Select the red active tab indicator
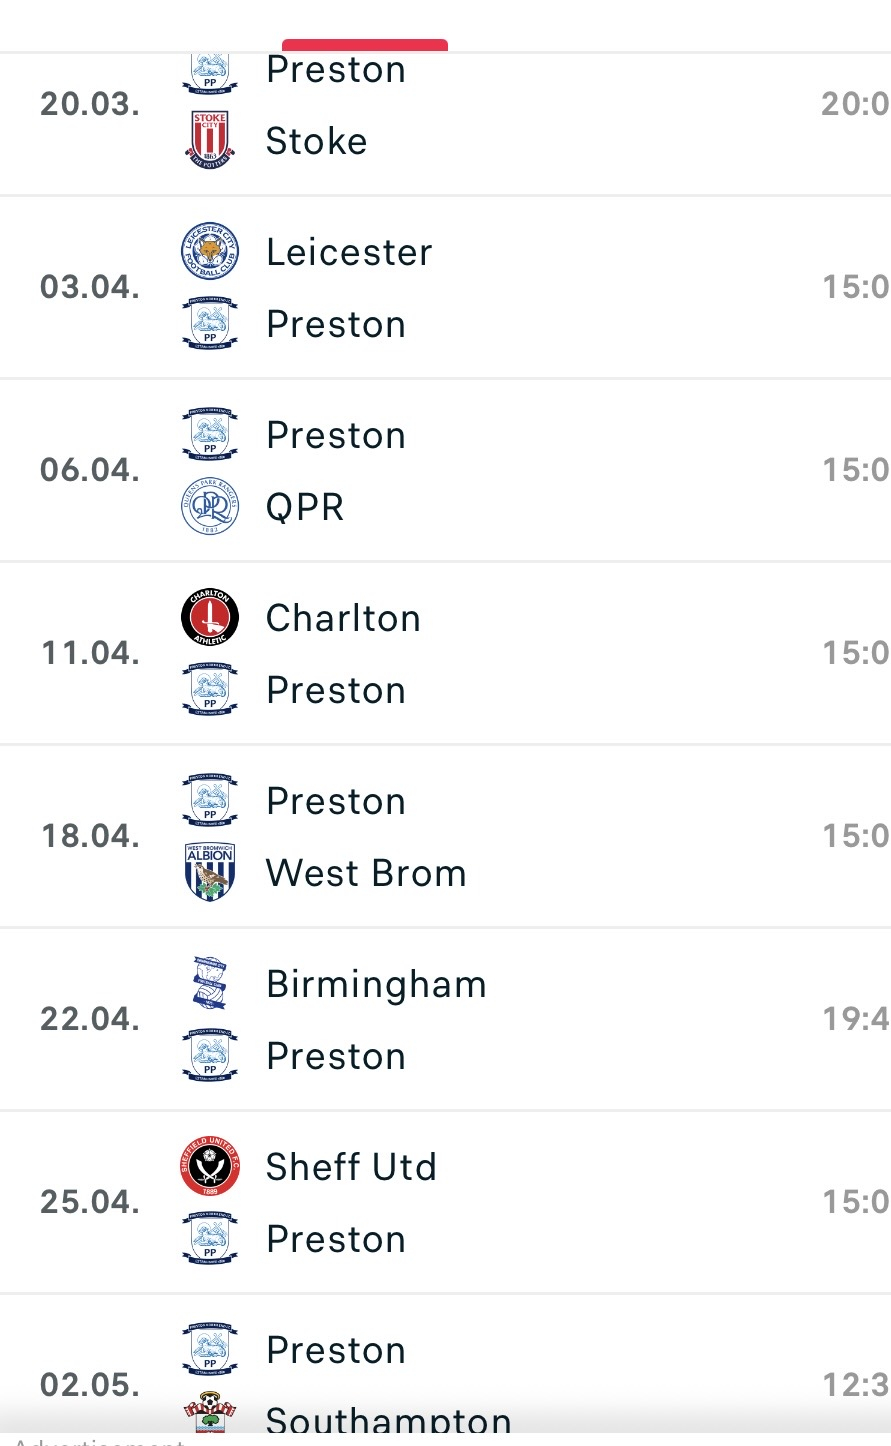This screenshot has height=1446, width=891. coord(365,45)
